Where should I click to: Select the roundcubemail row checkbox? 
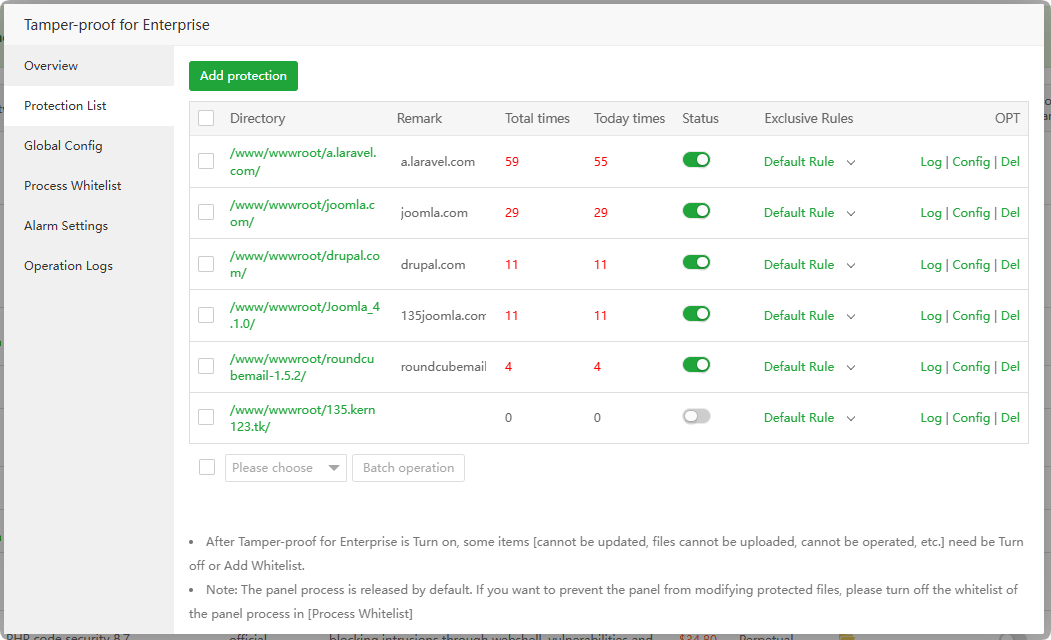tap(206, 366)
